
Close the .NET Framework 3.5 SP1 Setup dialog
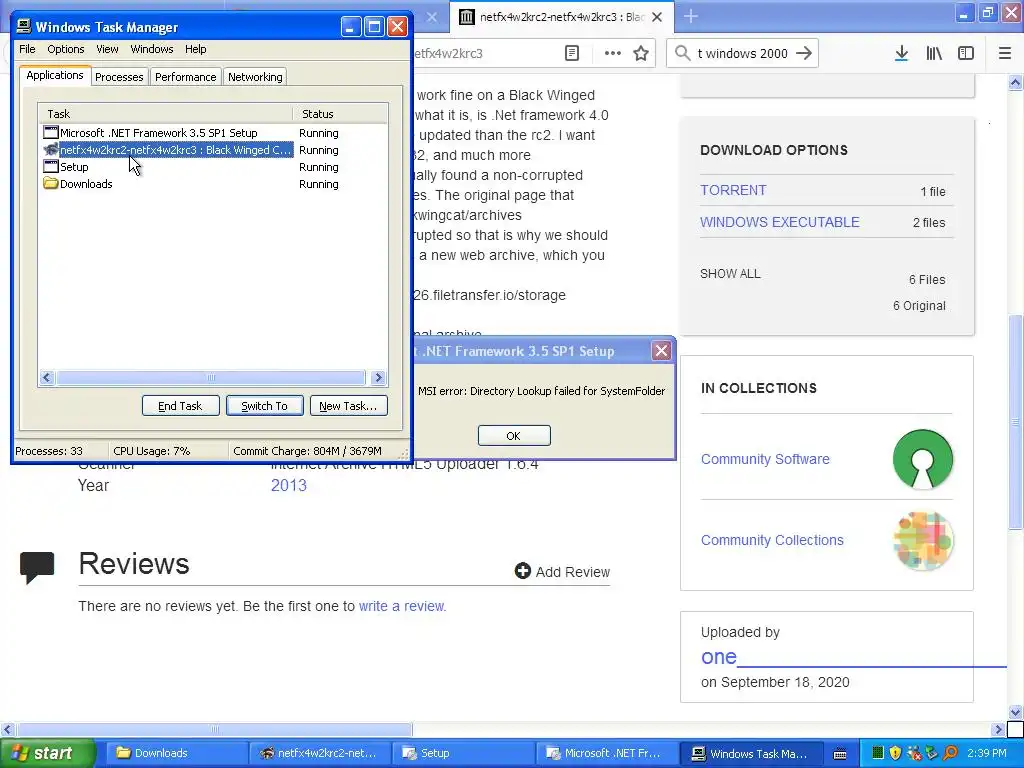click(662, 351)
